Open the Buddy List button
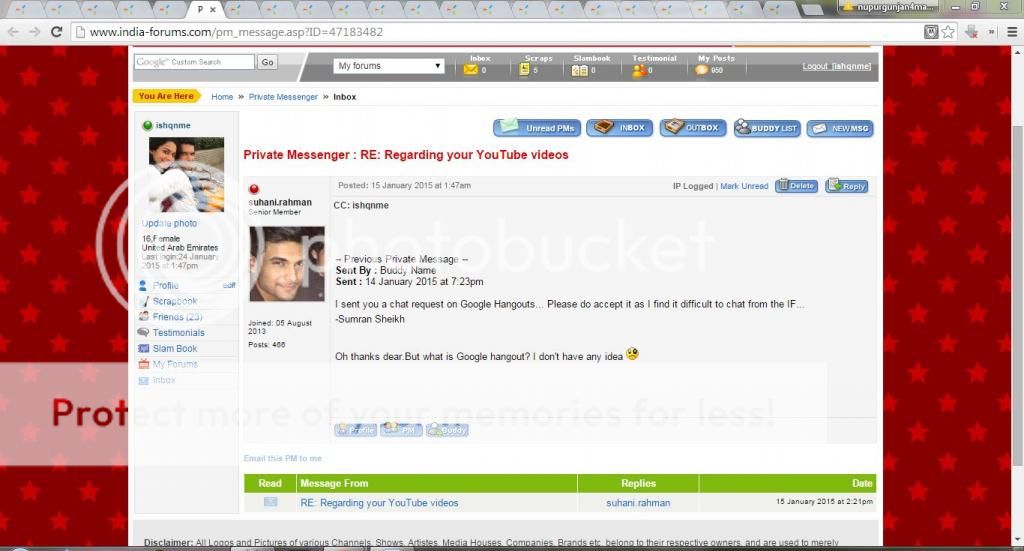Viewport: 1024px width, 551px height. pyautogui.click(x=766, y=128)
